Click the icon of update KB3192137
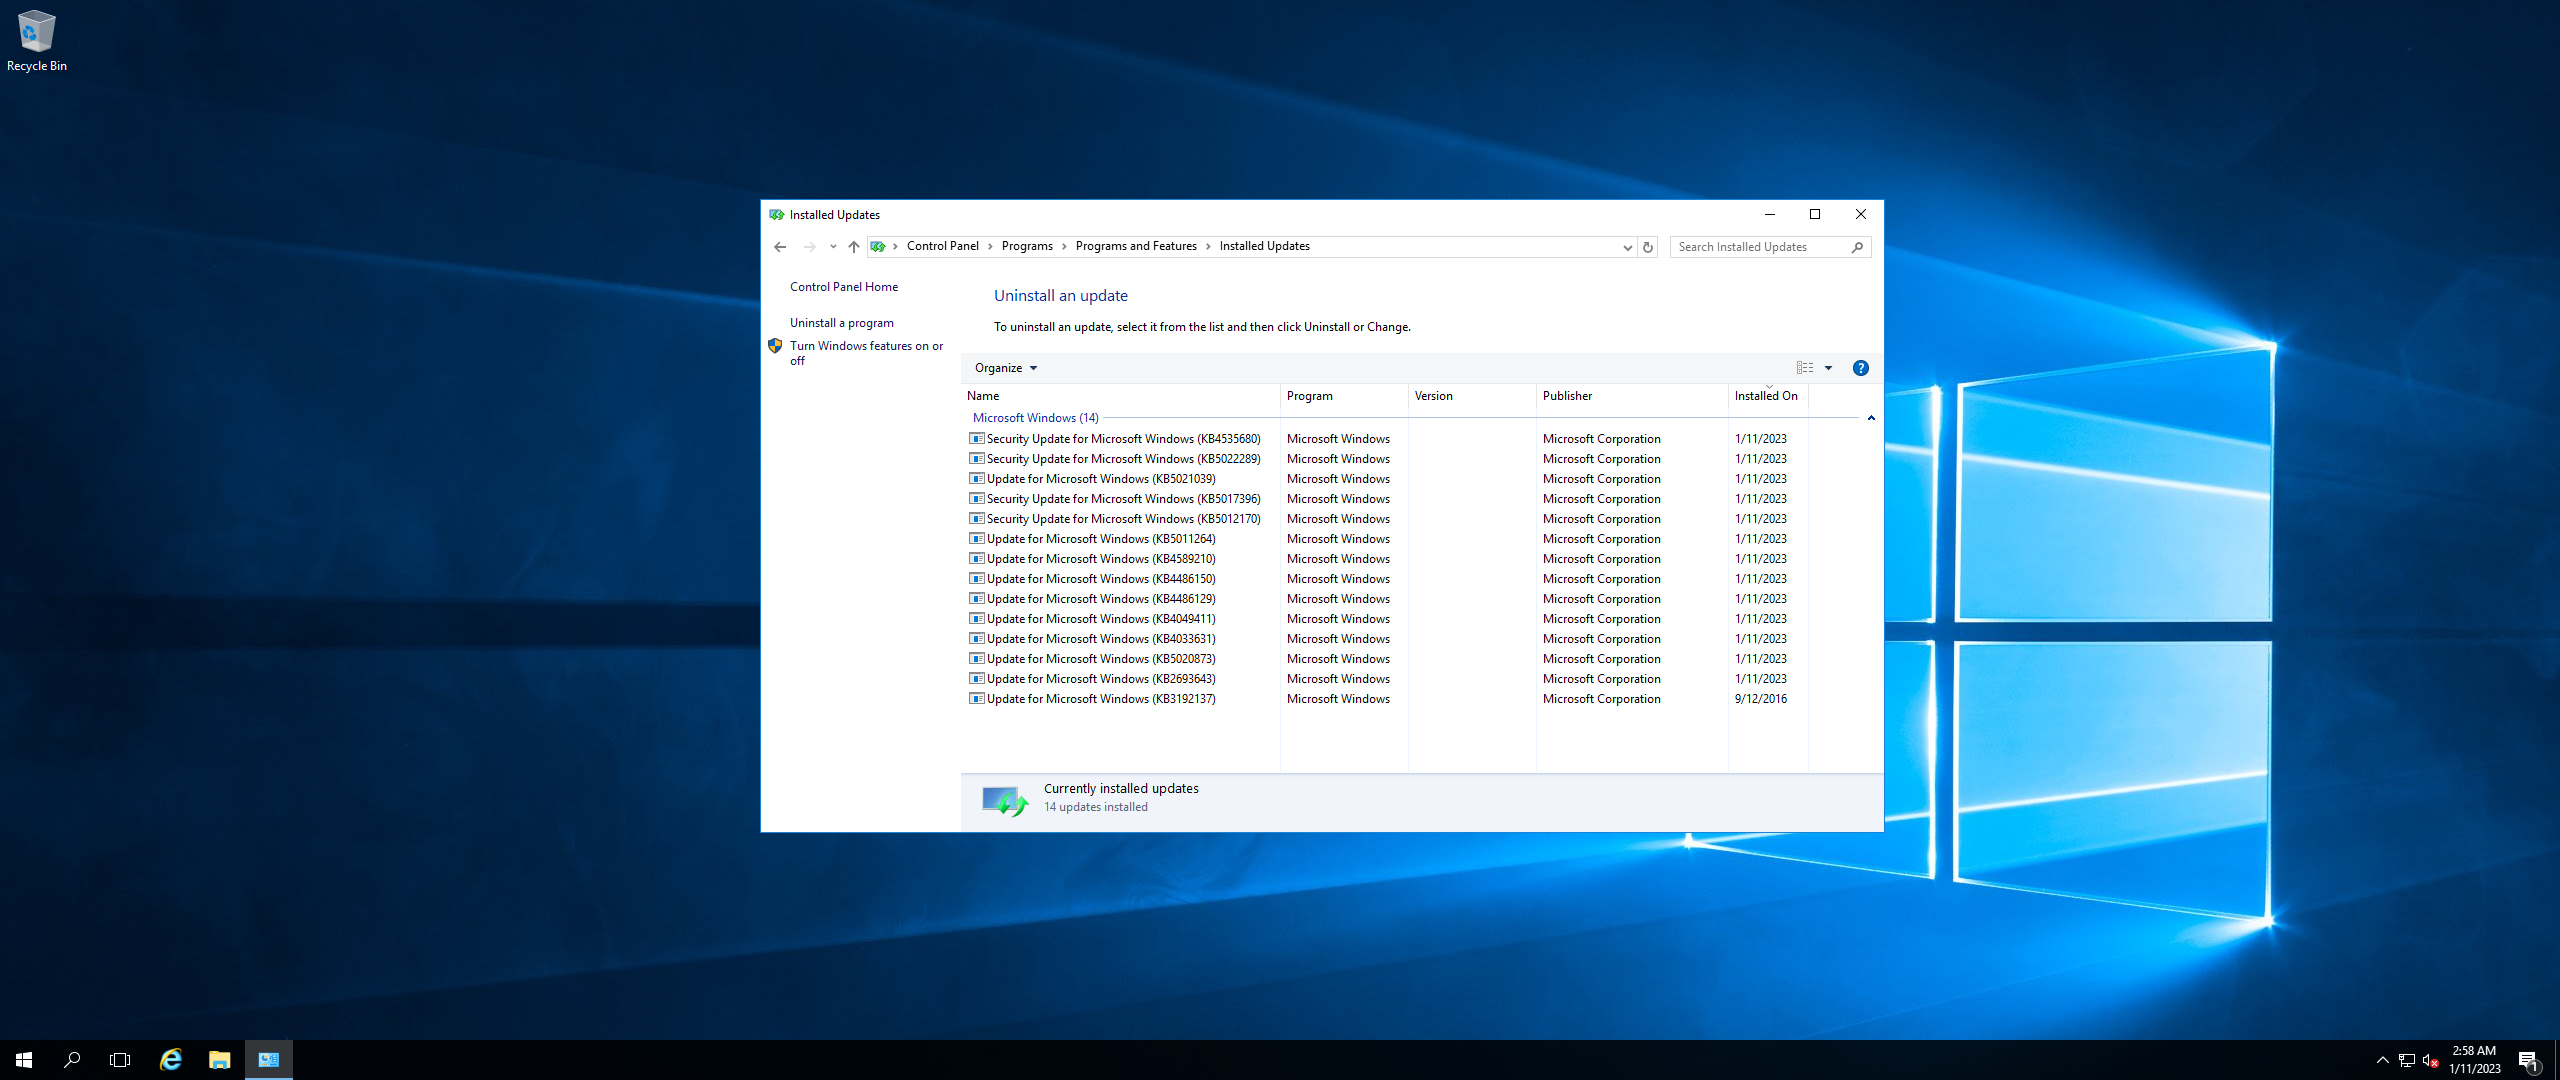 pos(977,698)
